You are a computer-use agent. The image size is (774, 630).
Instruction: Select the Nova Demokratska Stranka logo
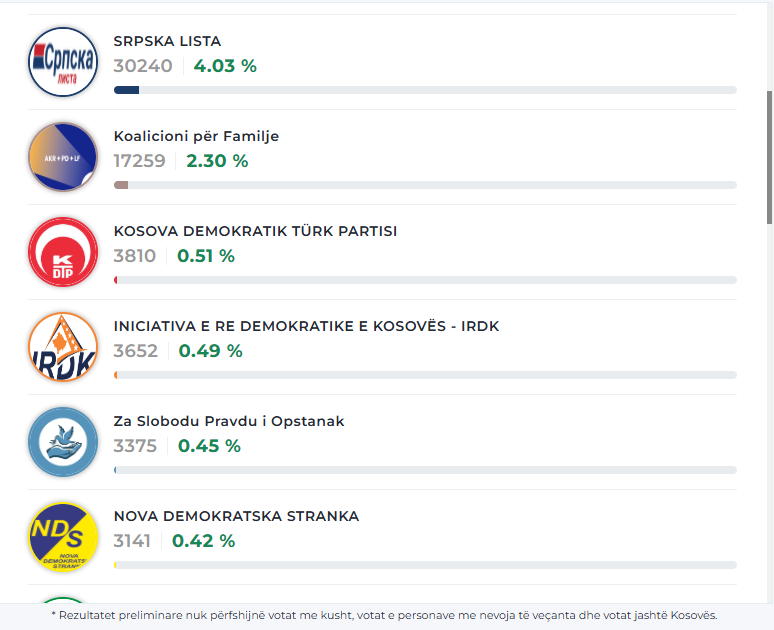coord(63,537)
